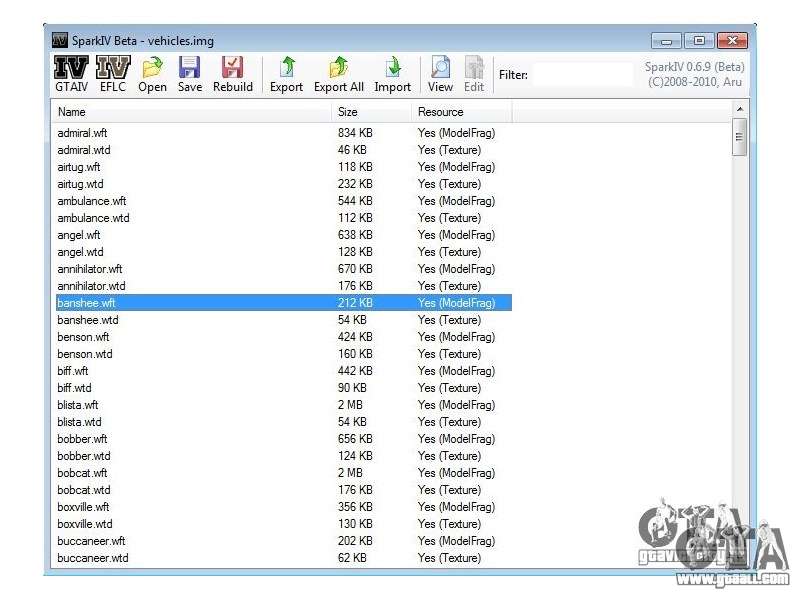Click the Edit toolbar icon
Viewport: 800px width, 600px height.
pyautogui.click(x=474, y=74)
